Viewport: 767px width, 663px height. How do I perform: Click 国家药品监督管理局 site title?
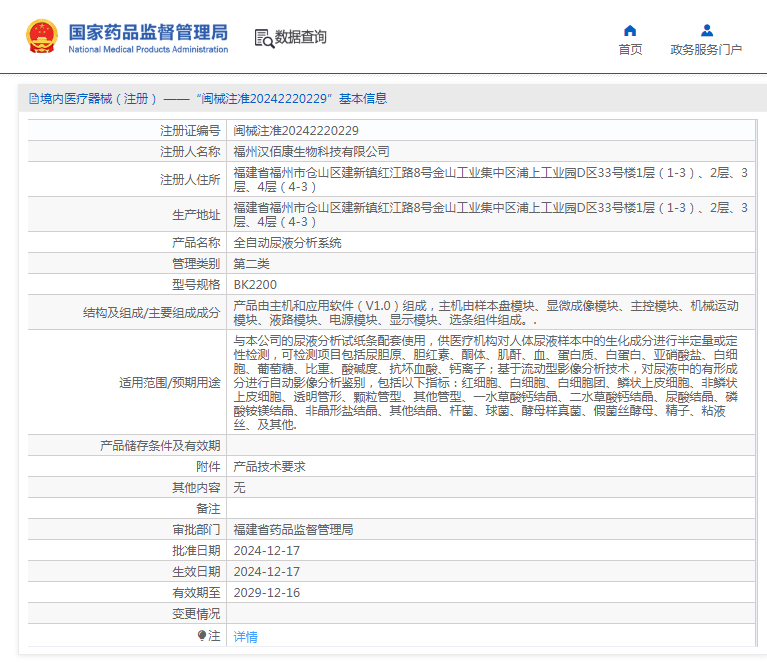tap(148, 32)
